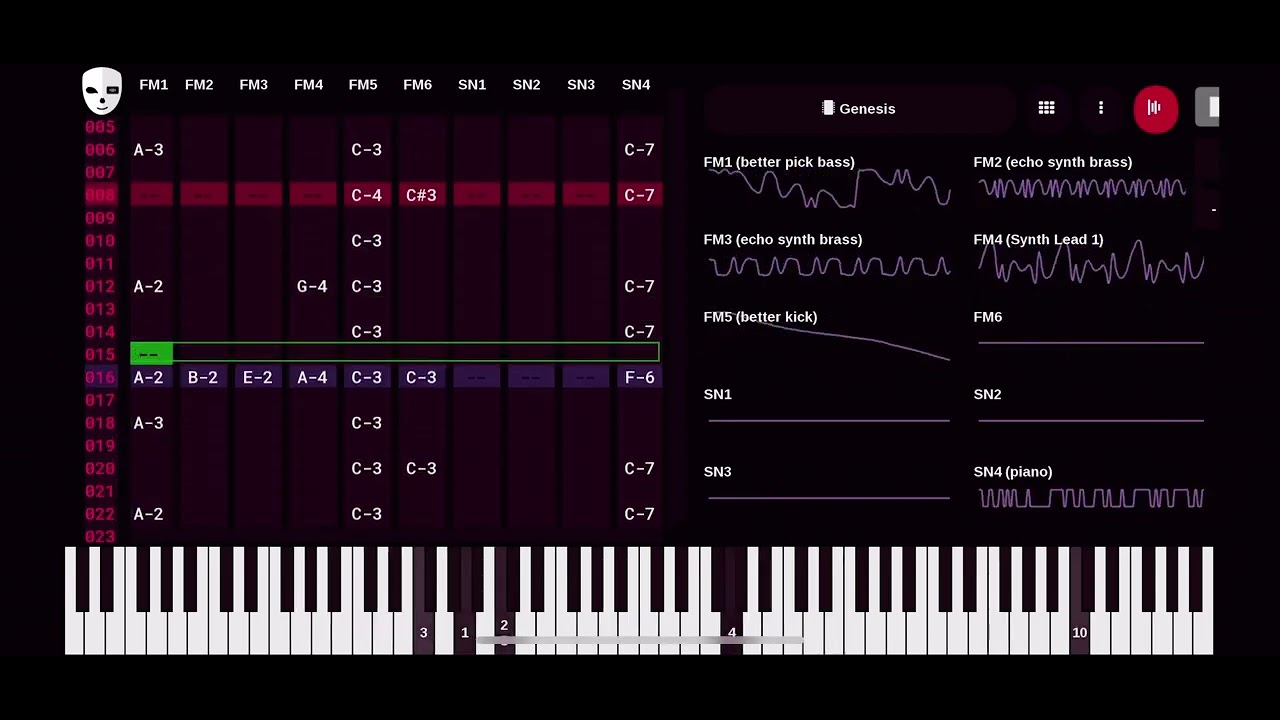The width and height of the screenshot is (1280, 720).
Task: Open the three-dot options menu
Action: pyautogui.click(x=1101, y=108)
